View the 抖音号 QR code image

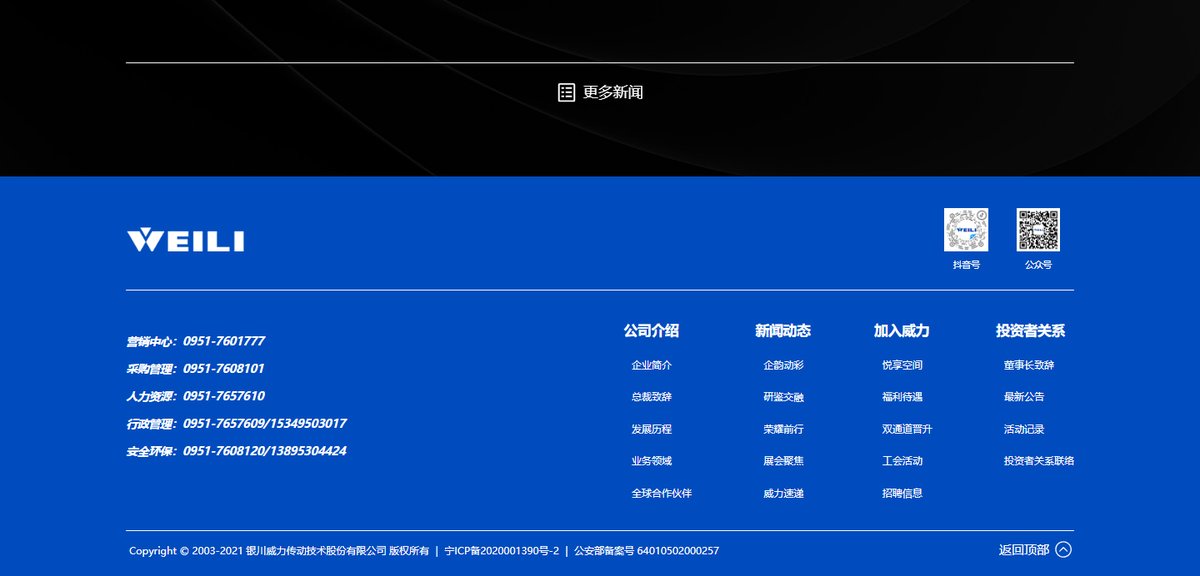966,230
